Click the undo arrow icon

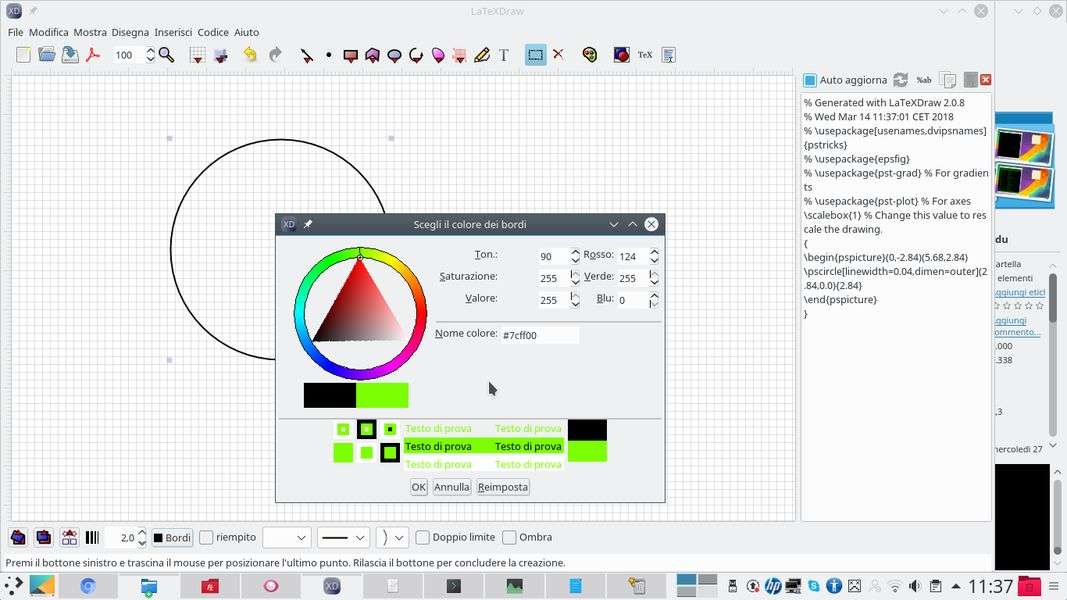coord(249,55)
